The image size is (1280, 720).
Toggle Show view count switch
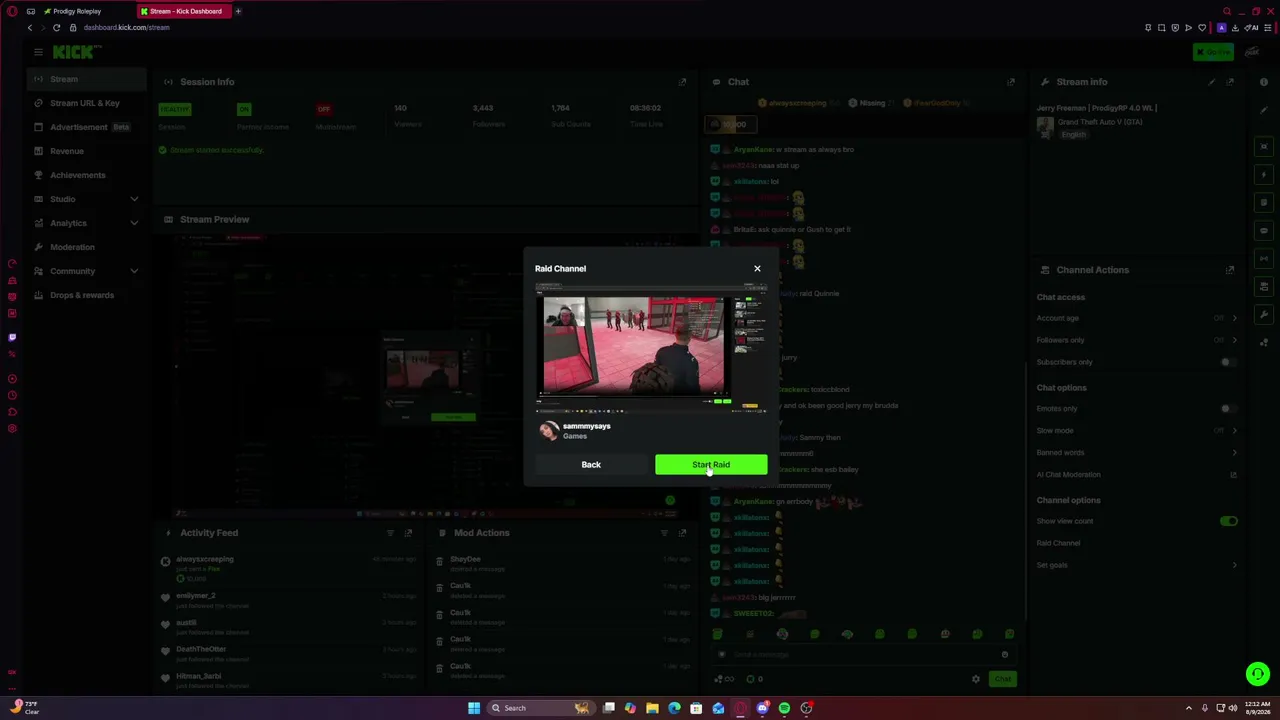coord(1229,521)
